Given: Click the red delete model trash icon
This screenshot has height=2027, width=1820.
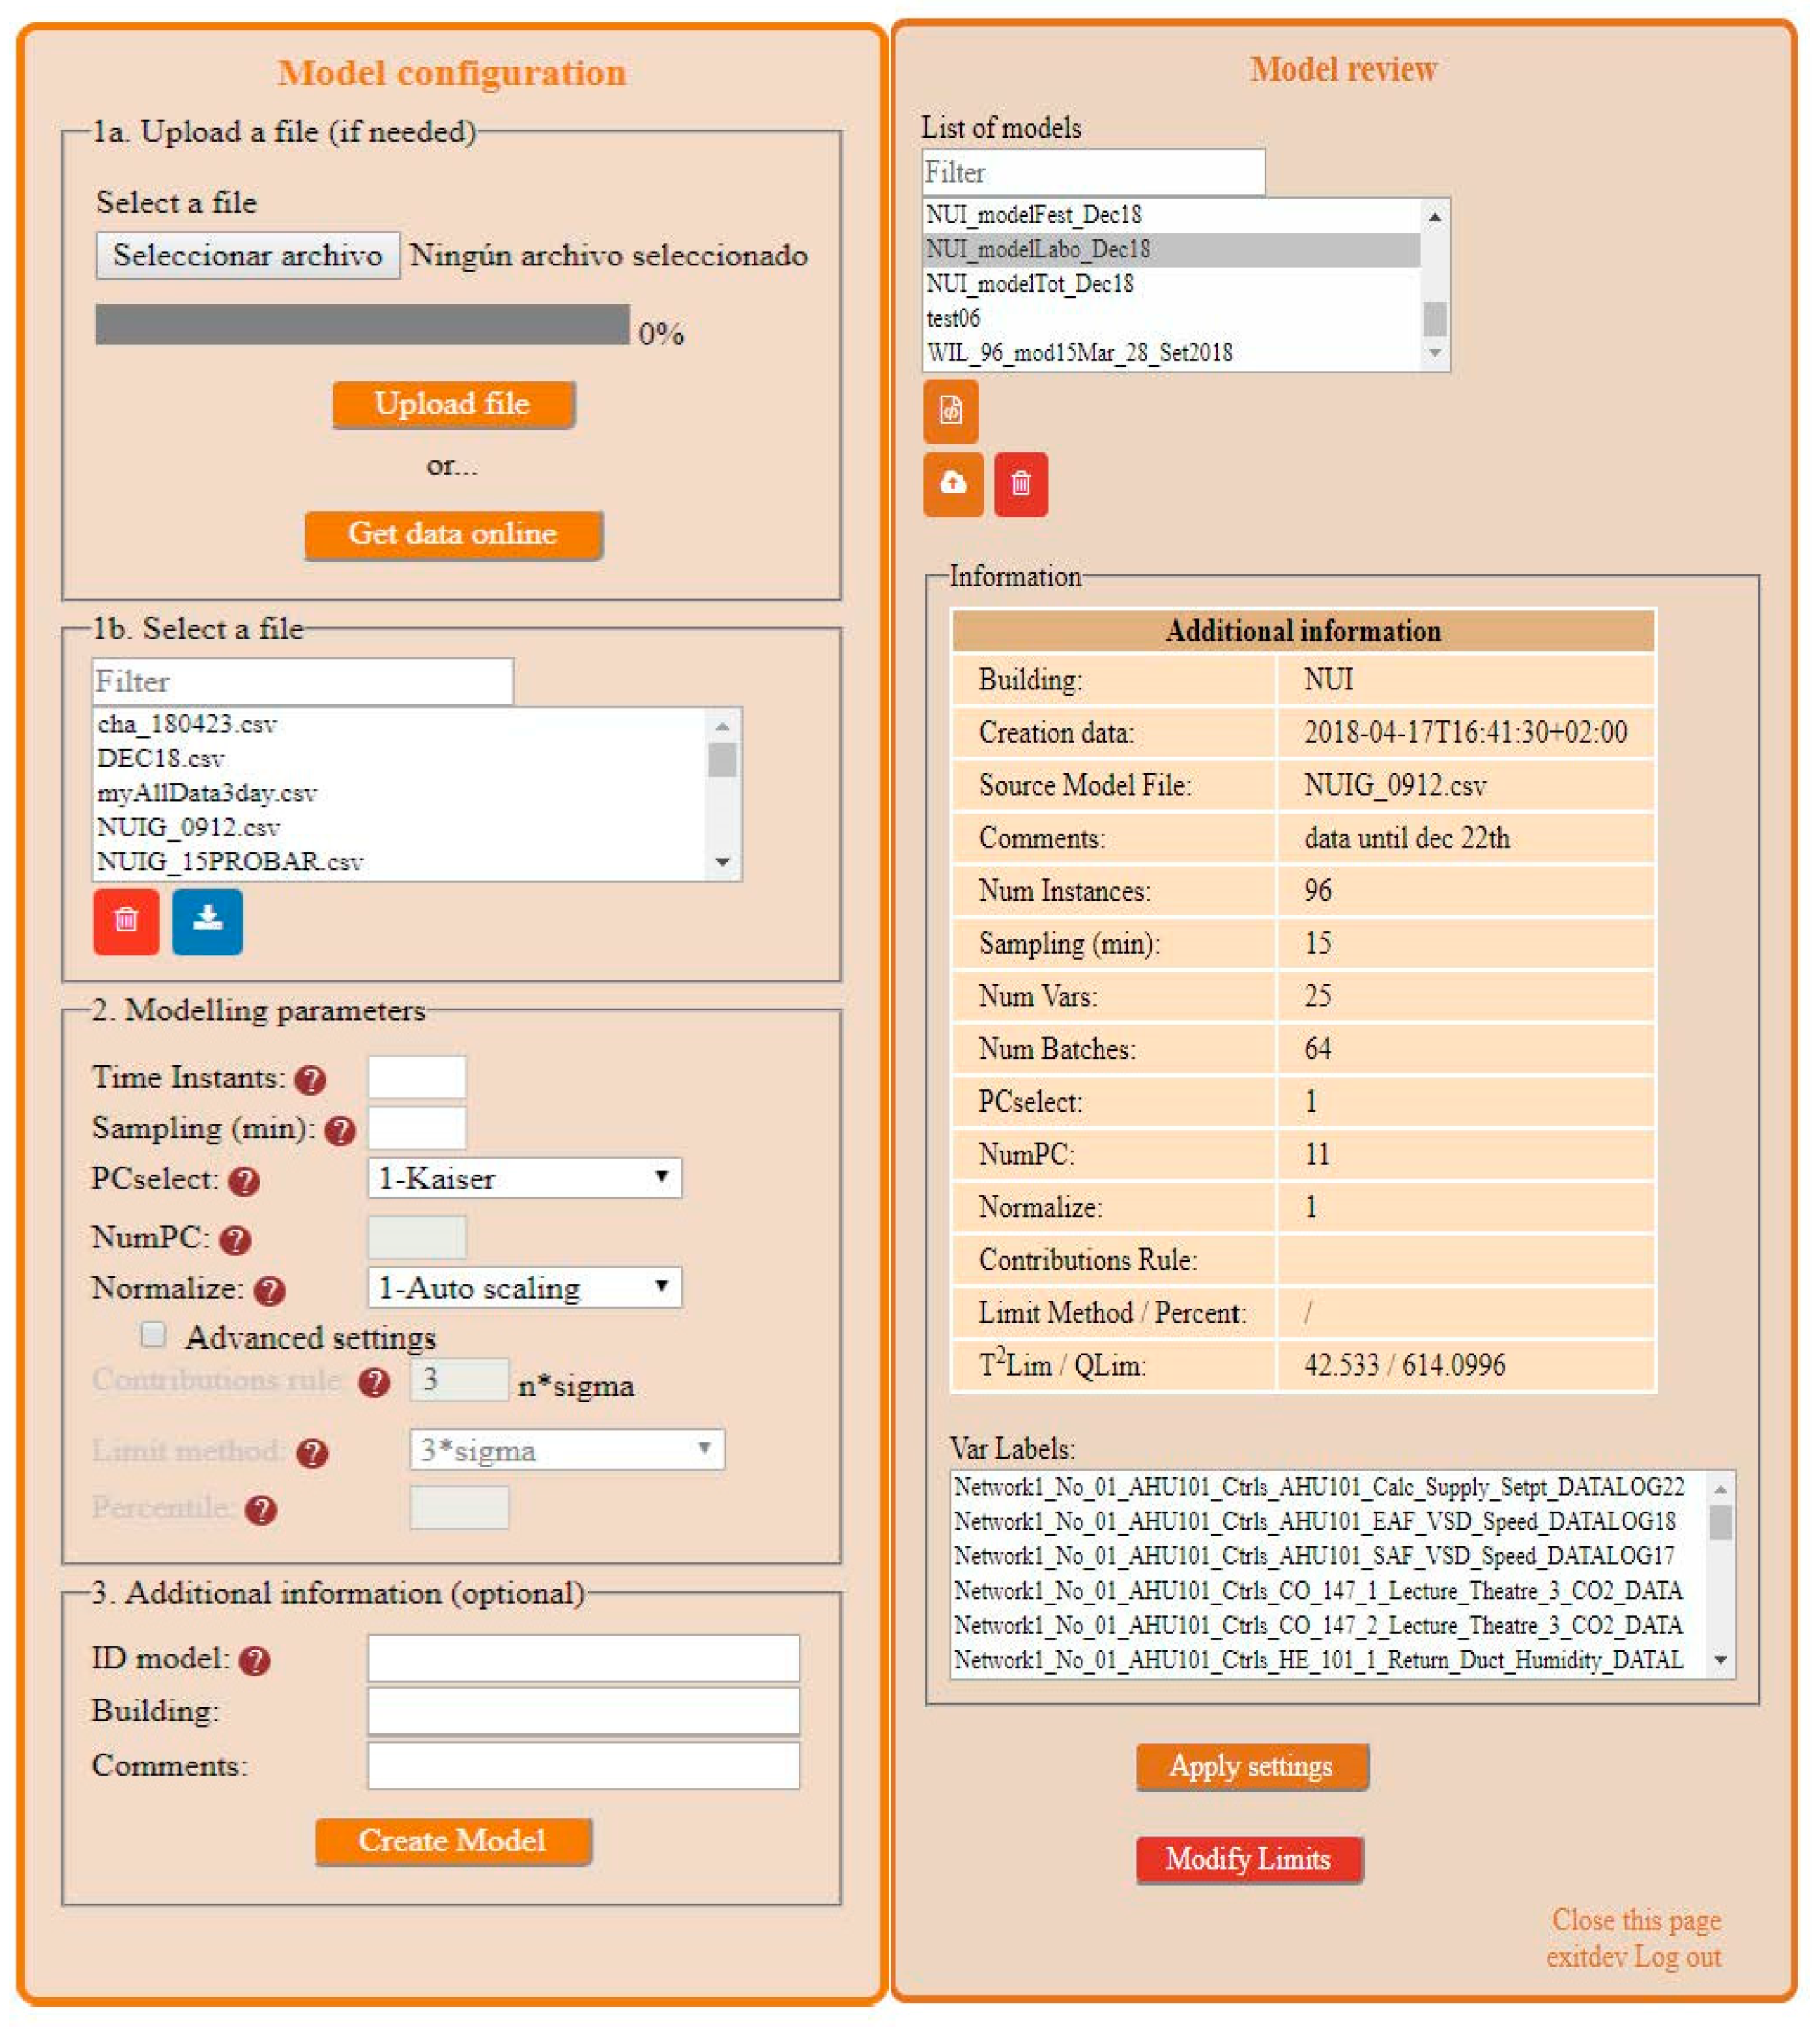Looking at the screenshot, I should pyautogui.click(x=1021, y=484).
